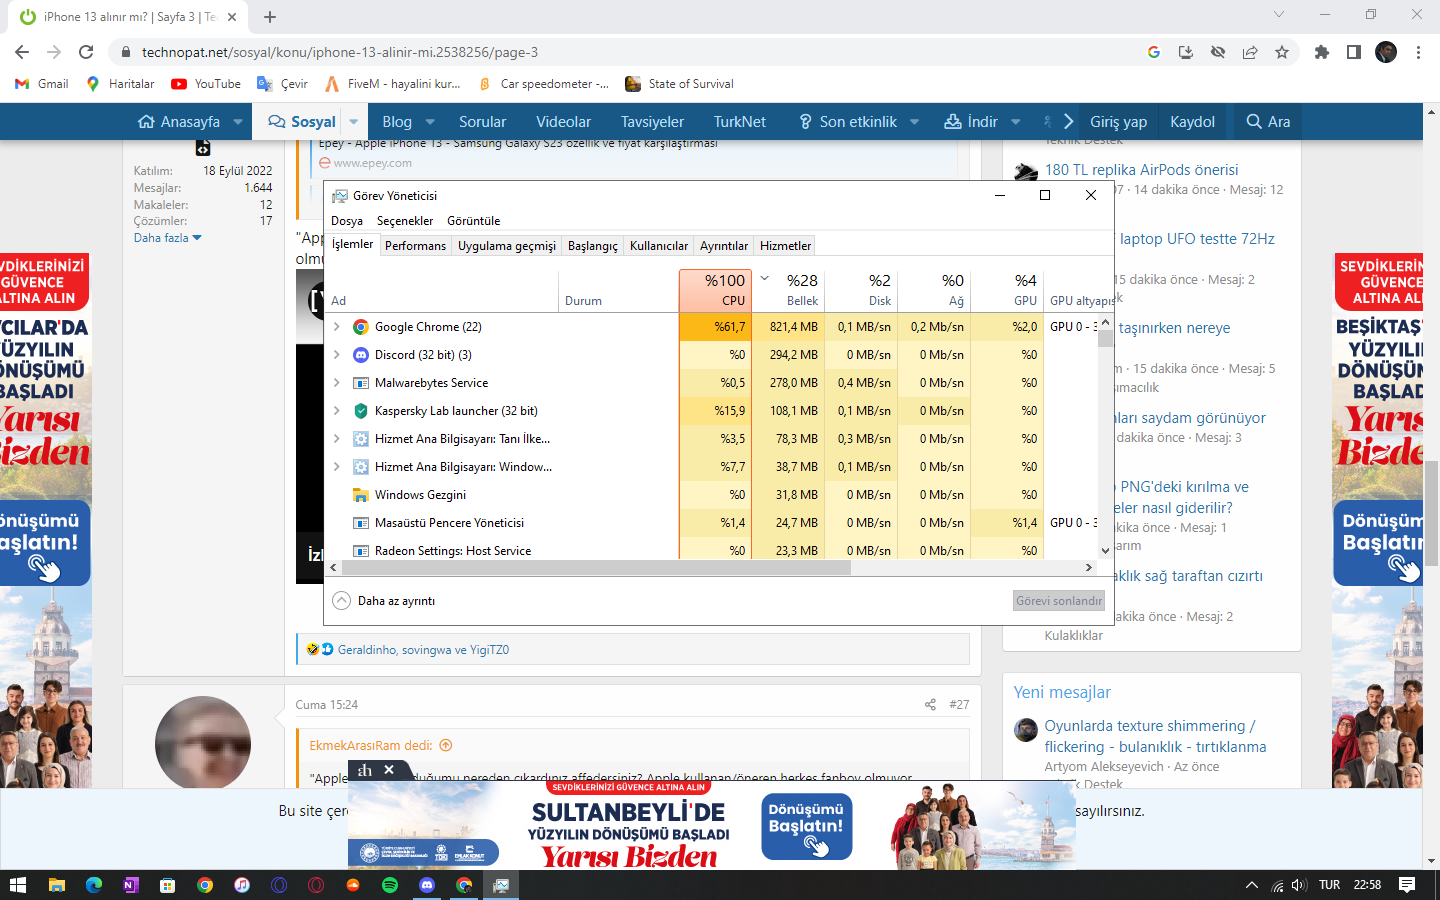The image size is (1440, 900).
Task: Go back to previous page in Chrome
Action: coord(22,52)
